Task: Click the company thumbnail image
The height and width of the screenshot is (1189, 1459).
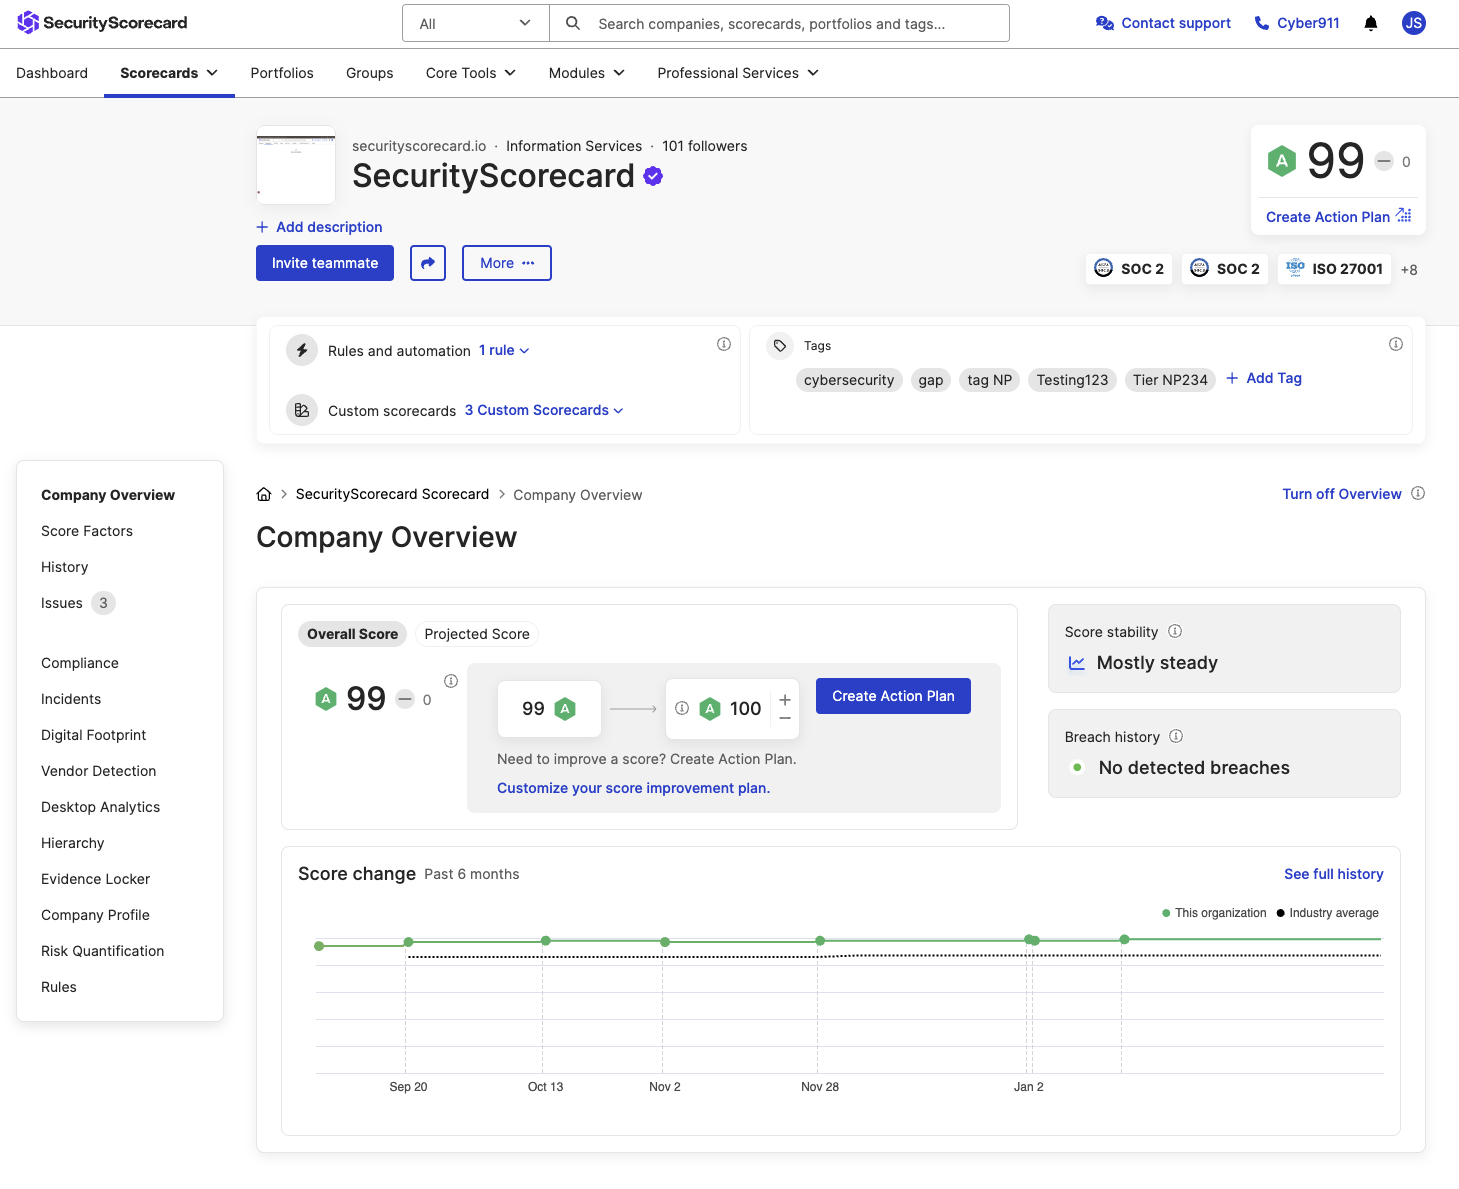Action: click(x=296, y=165)
